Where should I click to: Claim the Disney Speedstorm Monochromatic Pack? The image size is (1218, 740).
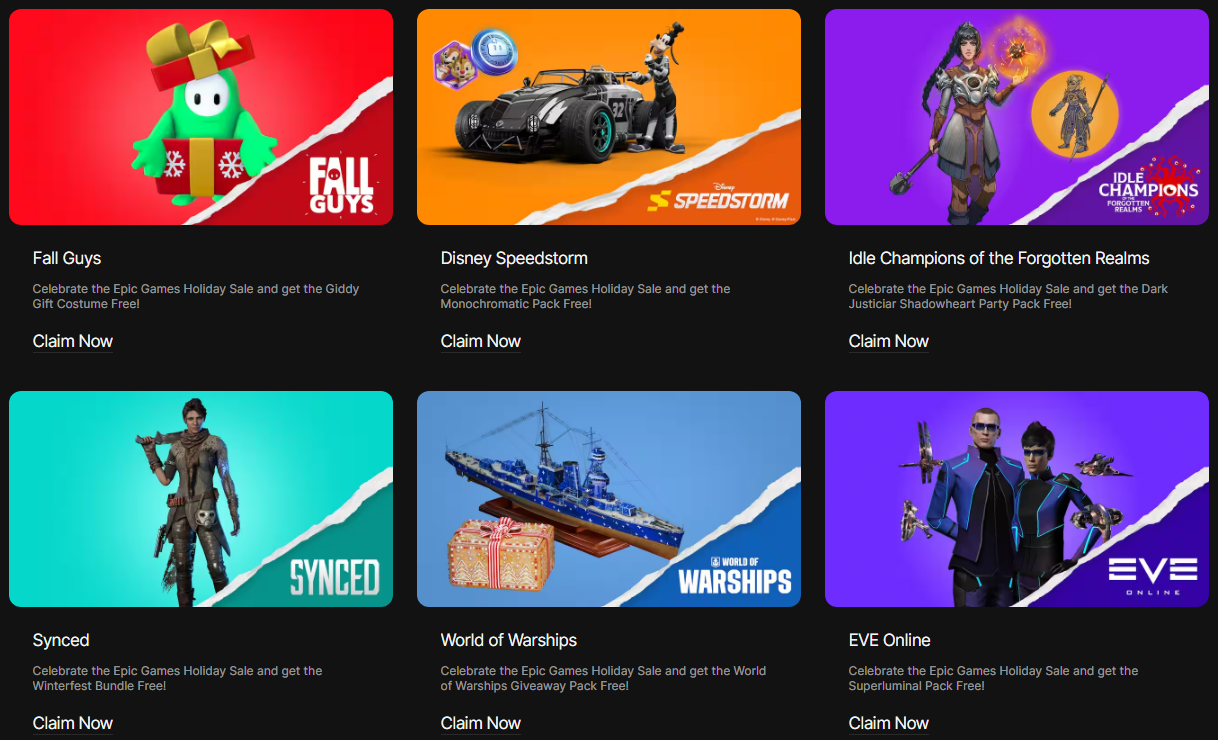coord(481,341)
